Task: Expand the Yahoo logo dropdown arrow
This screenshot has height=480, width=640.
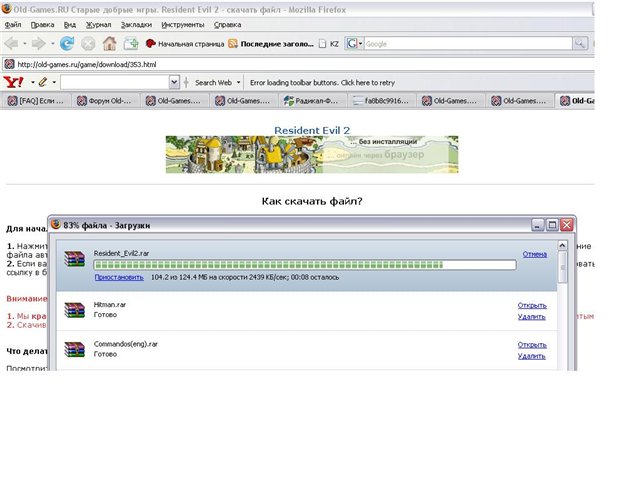Action: (32, 82)
